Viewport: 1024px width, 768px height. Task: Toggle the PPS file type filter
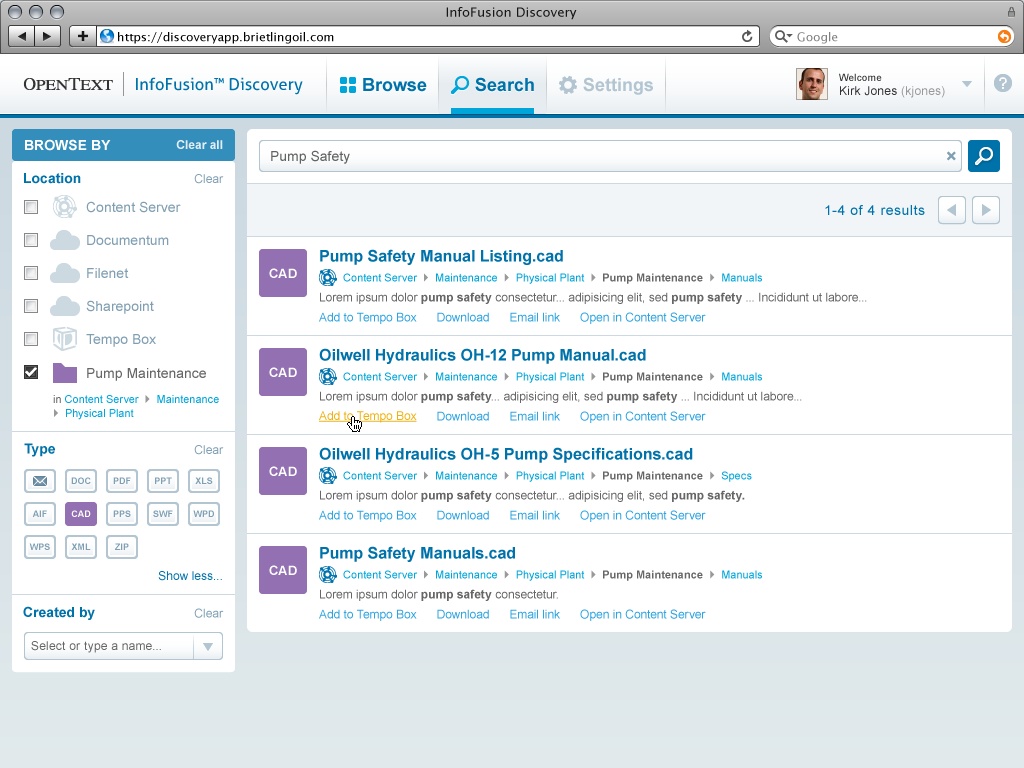coord(121,514)
